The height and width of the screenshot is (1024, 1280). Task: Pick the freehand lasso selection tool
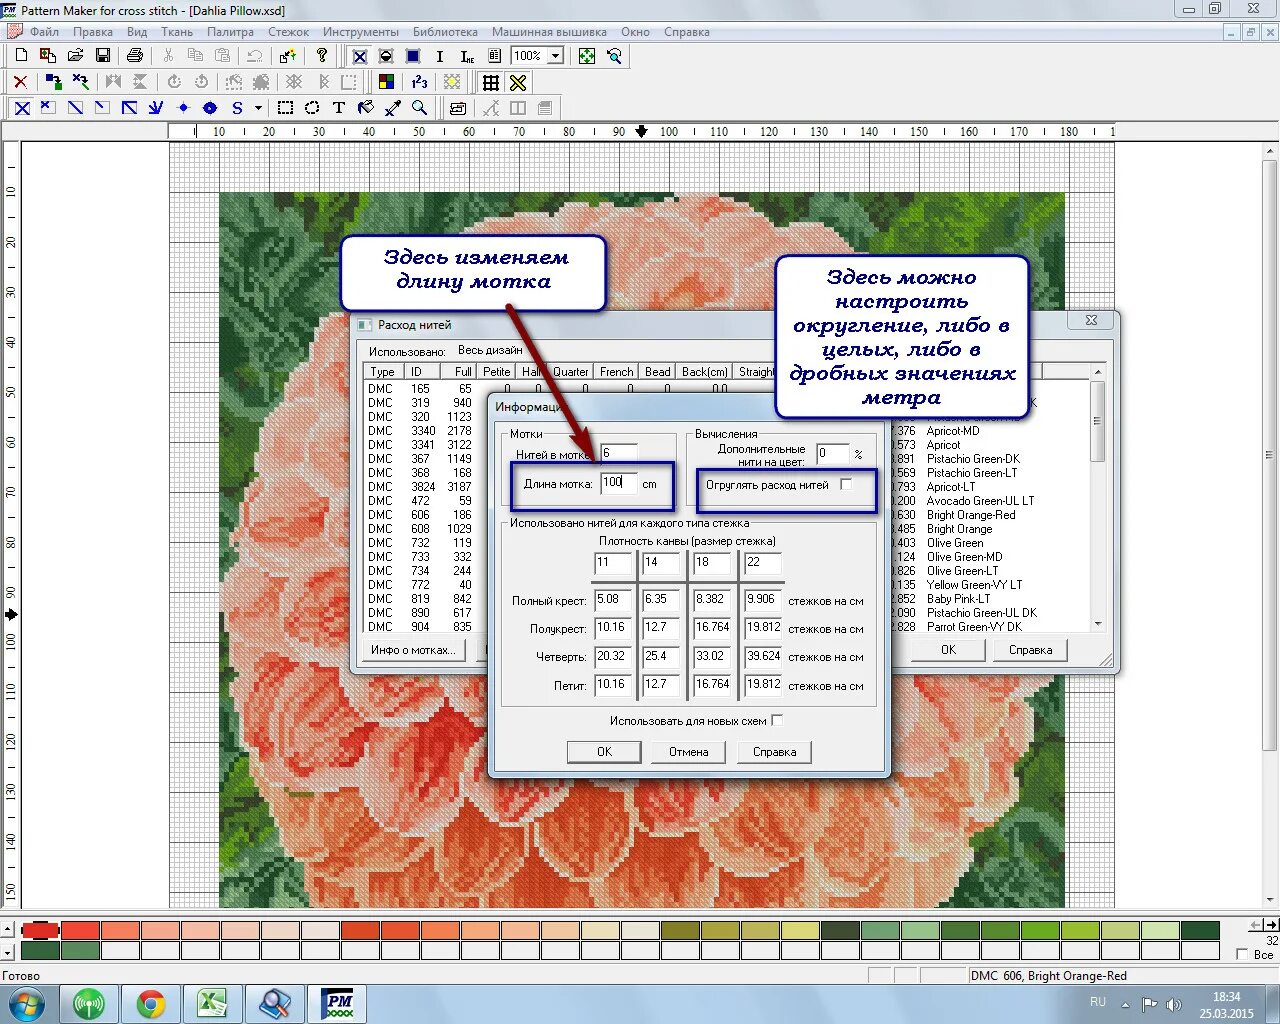click(312, 108)
